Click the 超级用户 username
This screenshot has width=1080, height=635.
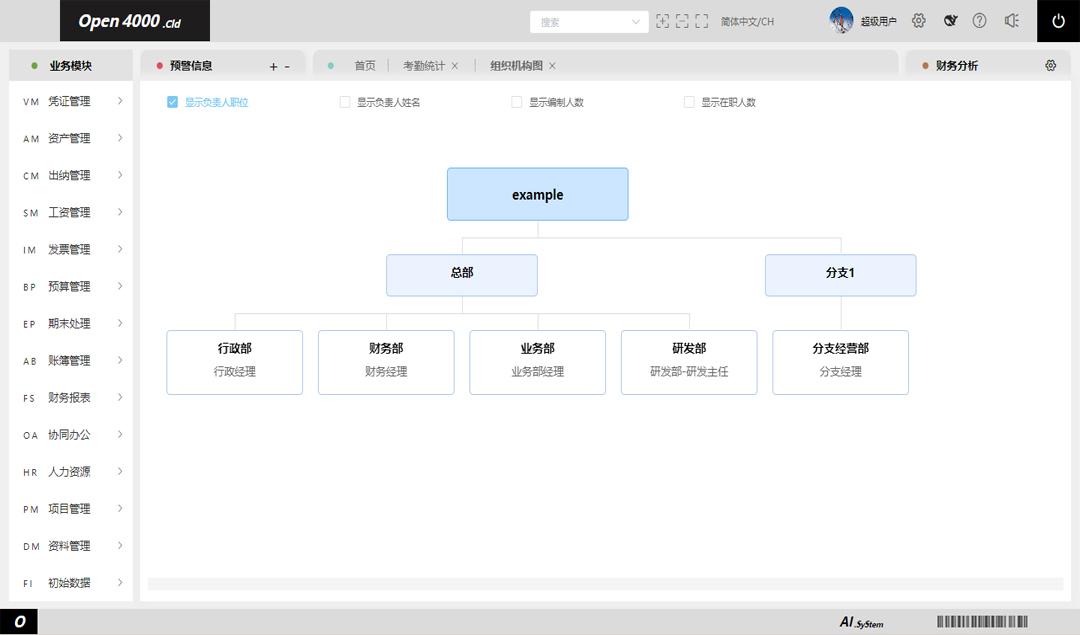coord(878,21)
